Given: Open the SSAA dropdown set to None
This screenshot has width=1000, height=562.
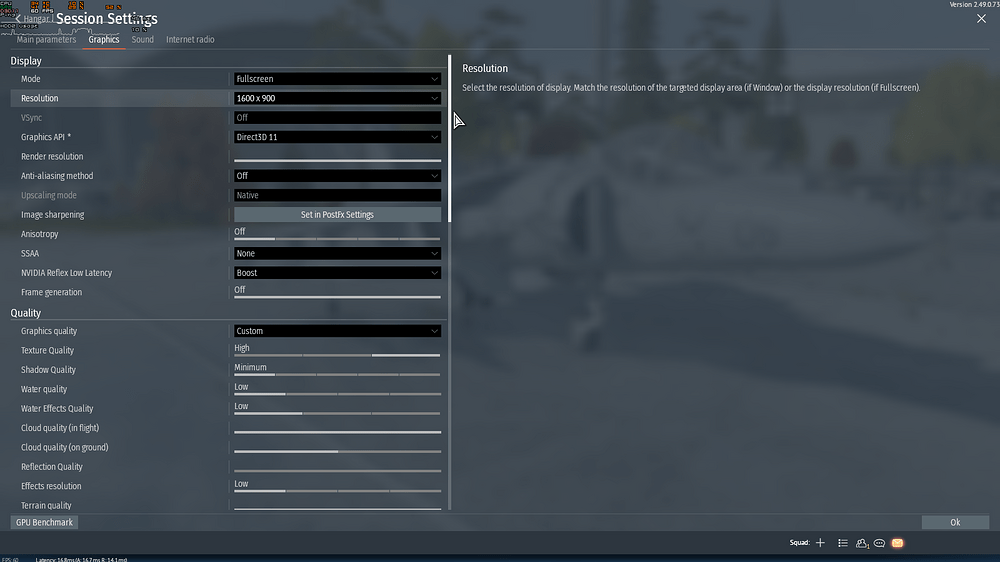Looking at the screenshot, I should pyautogui.click(x=337, y=253).
